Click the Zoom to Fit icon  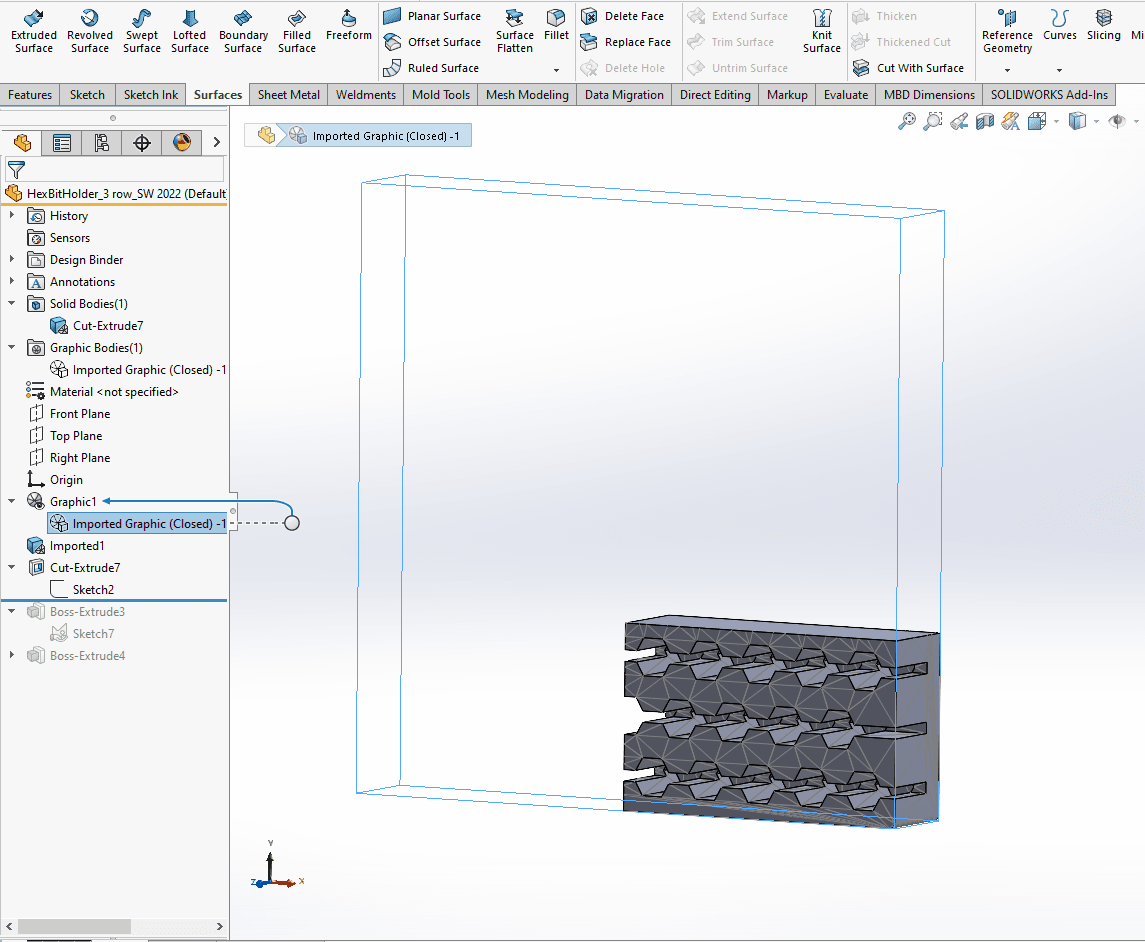click(x=906, y=121)
